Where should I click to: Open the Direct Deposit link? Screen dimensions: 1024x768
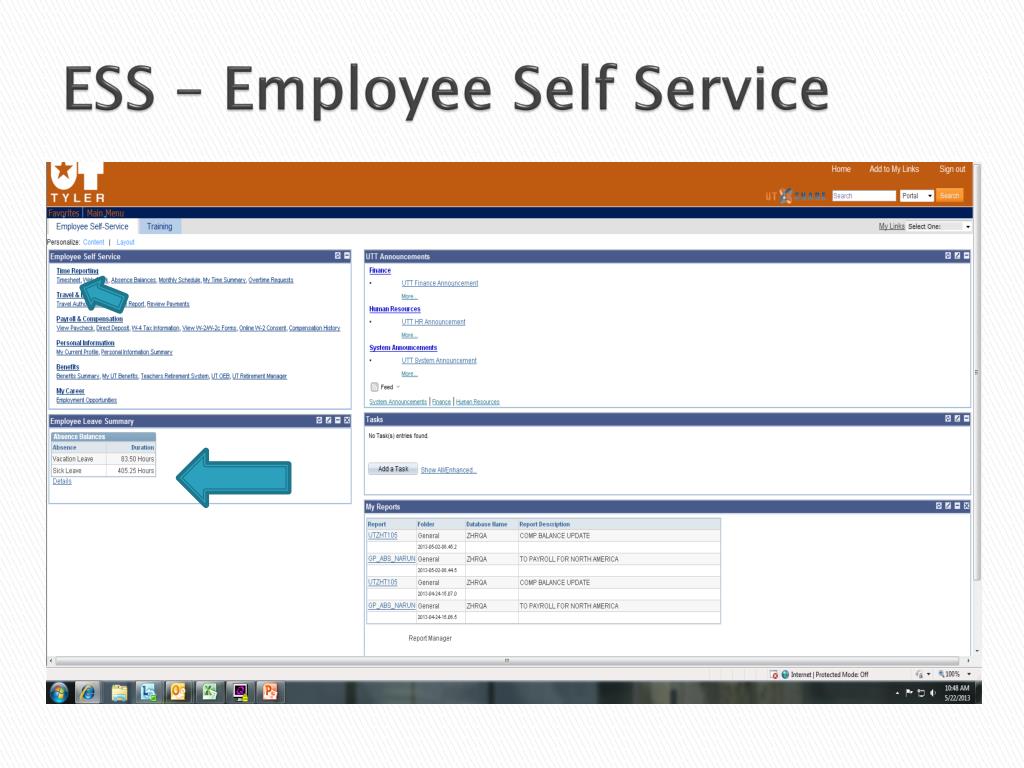click(x=112, y=328)
